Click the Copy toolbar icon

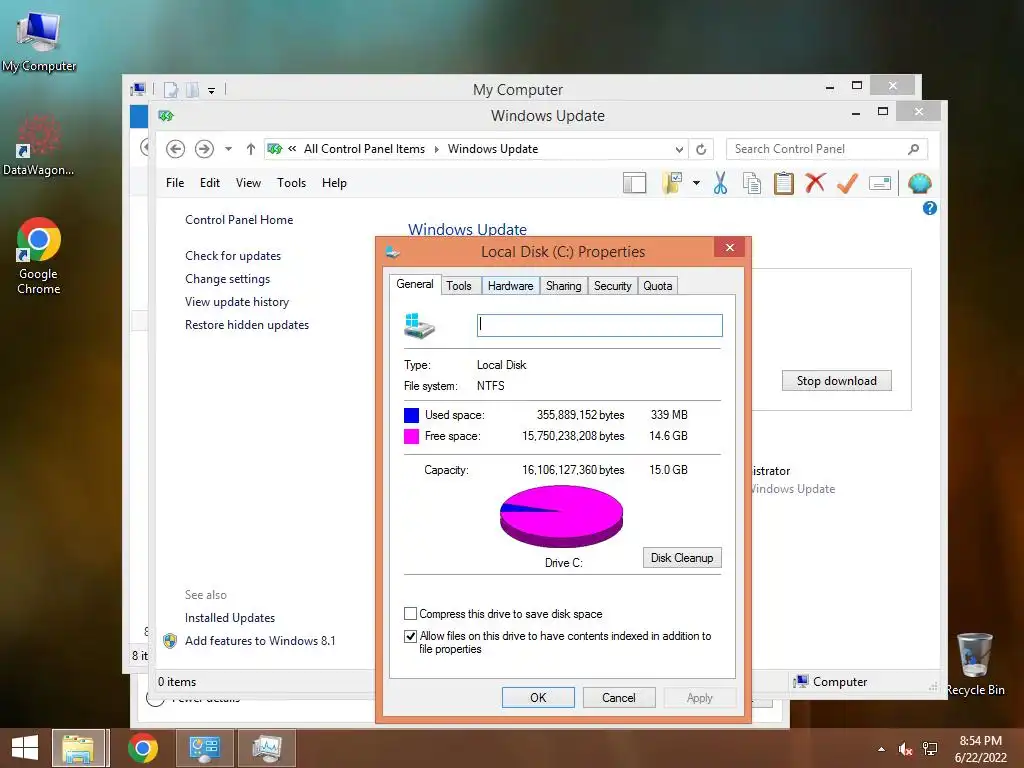(752, 184)
